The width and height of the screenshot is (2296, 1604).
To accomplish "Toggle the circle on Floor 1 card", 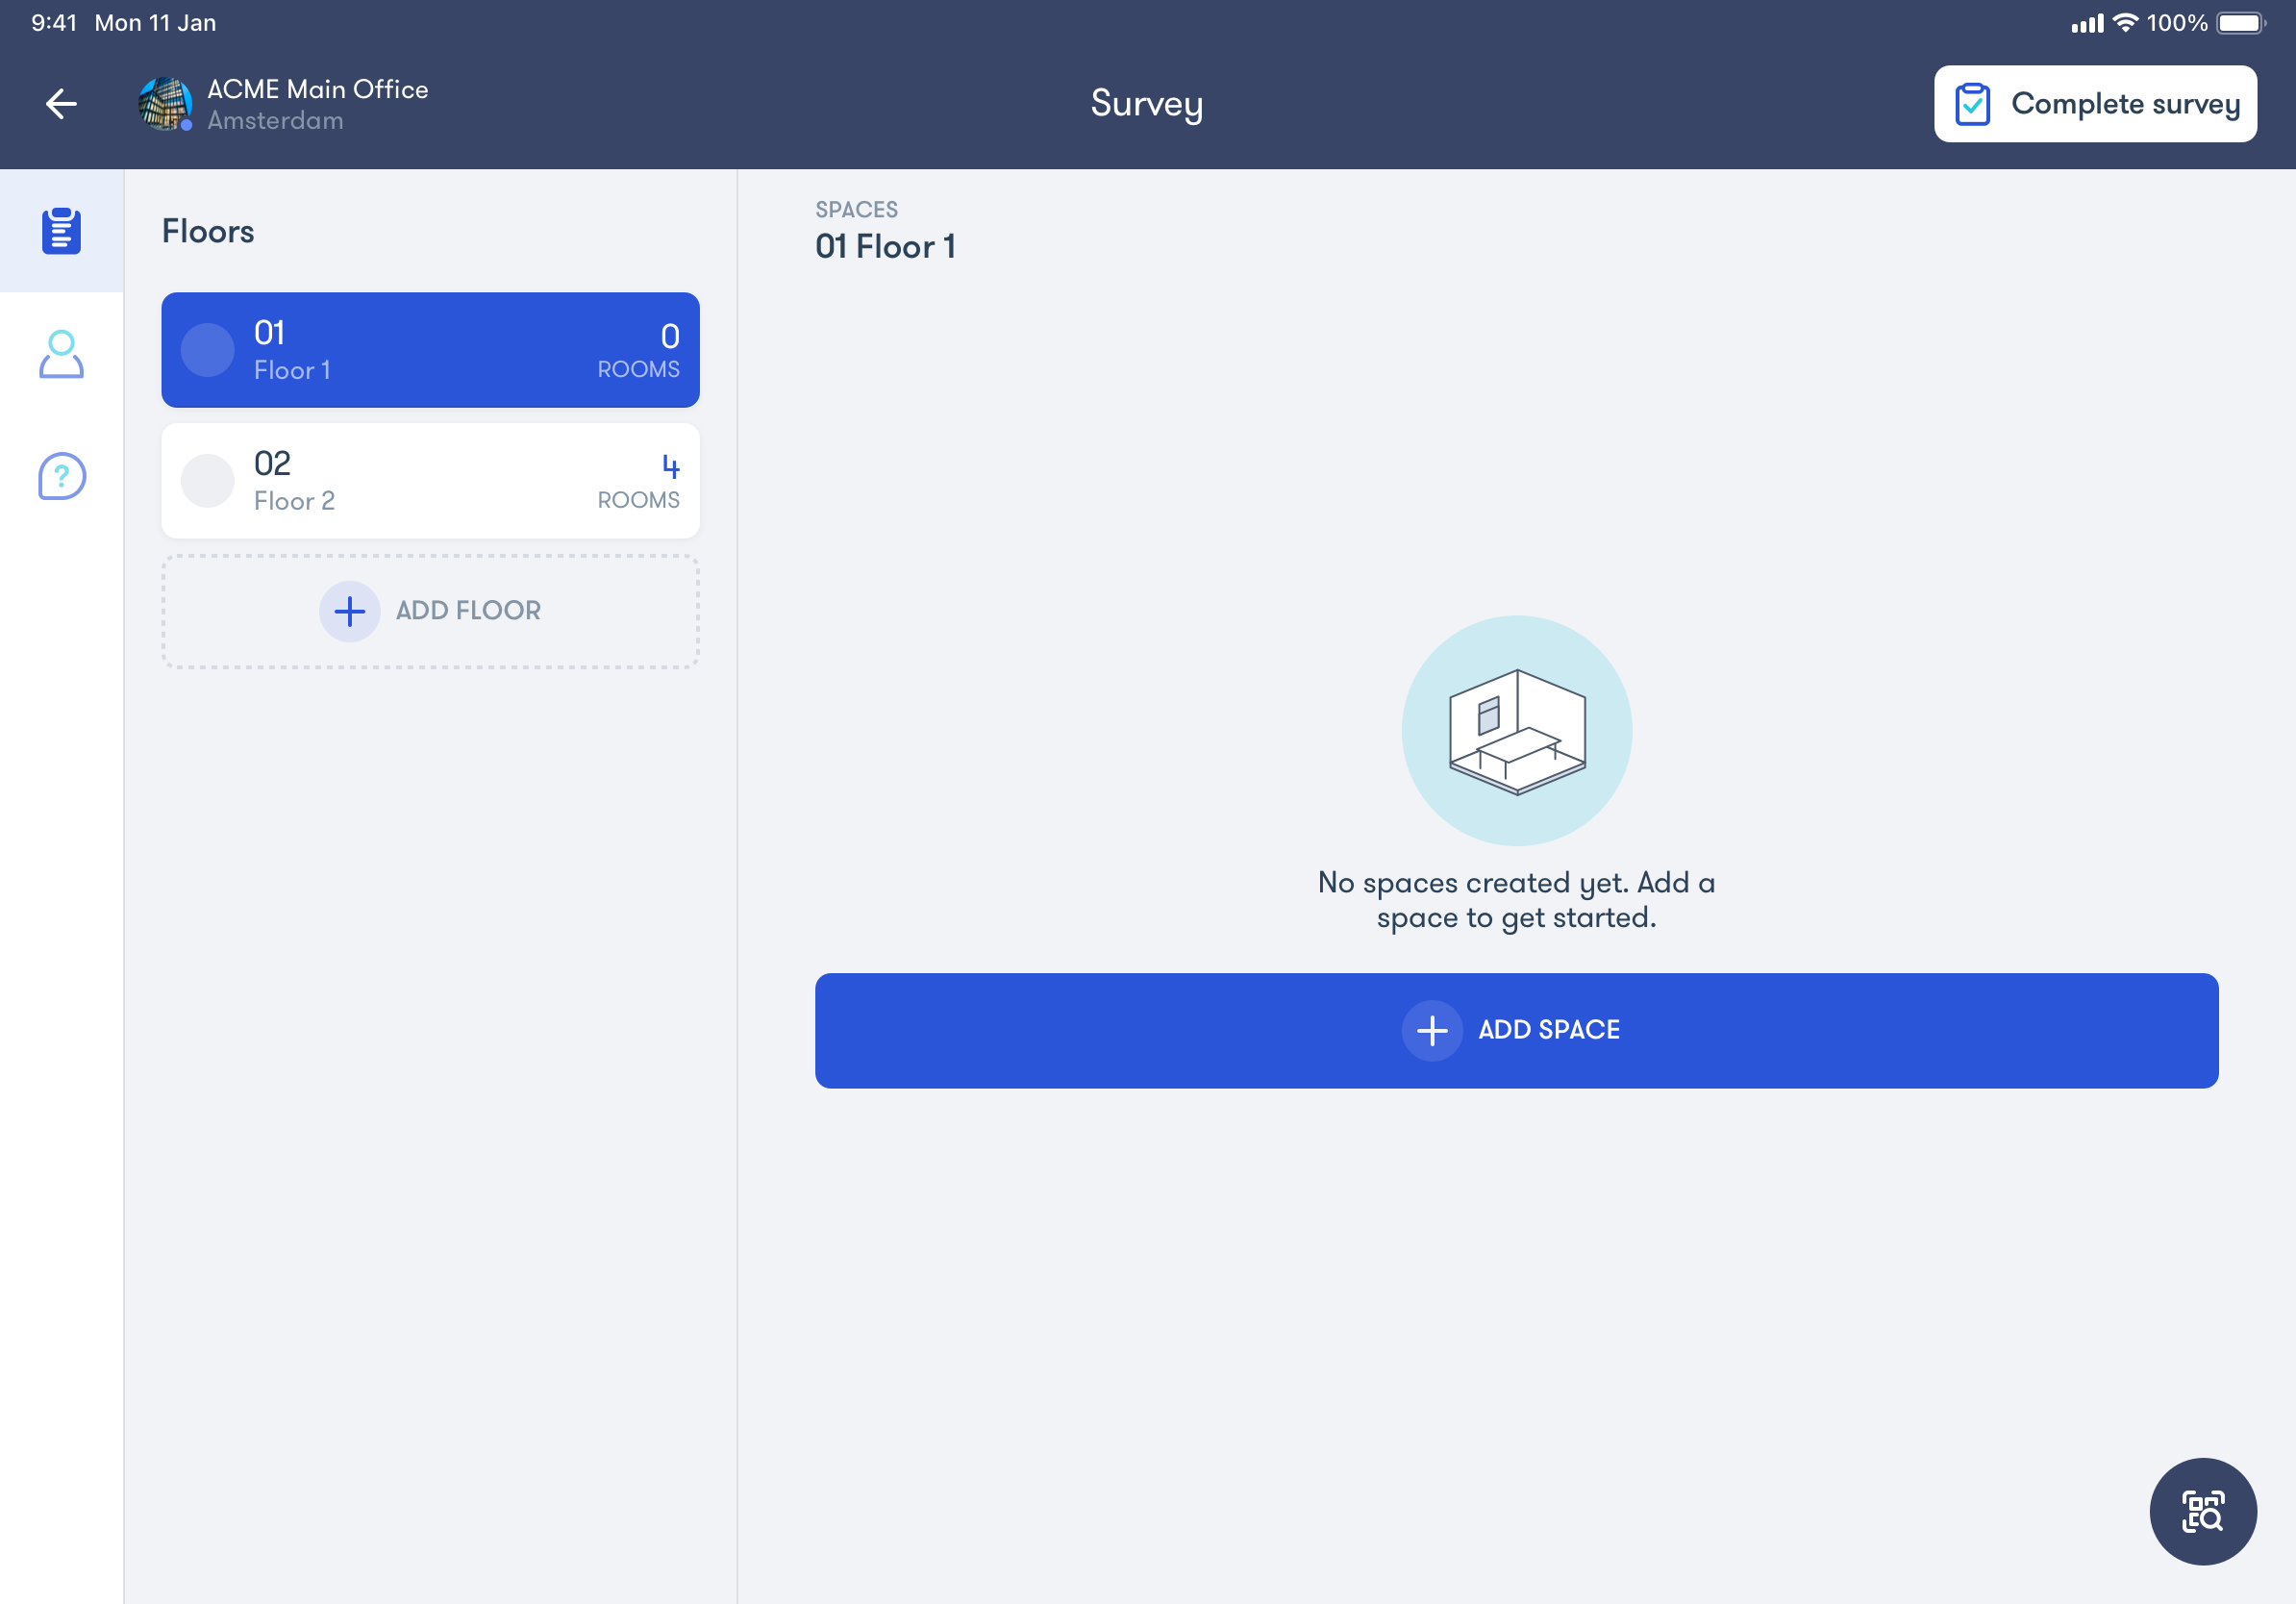I will click(207, 350).
